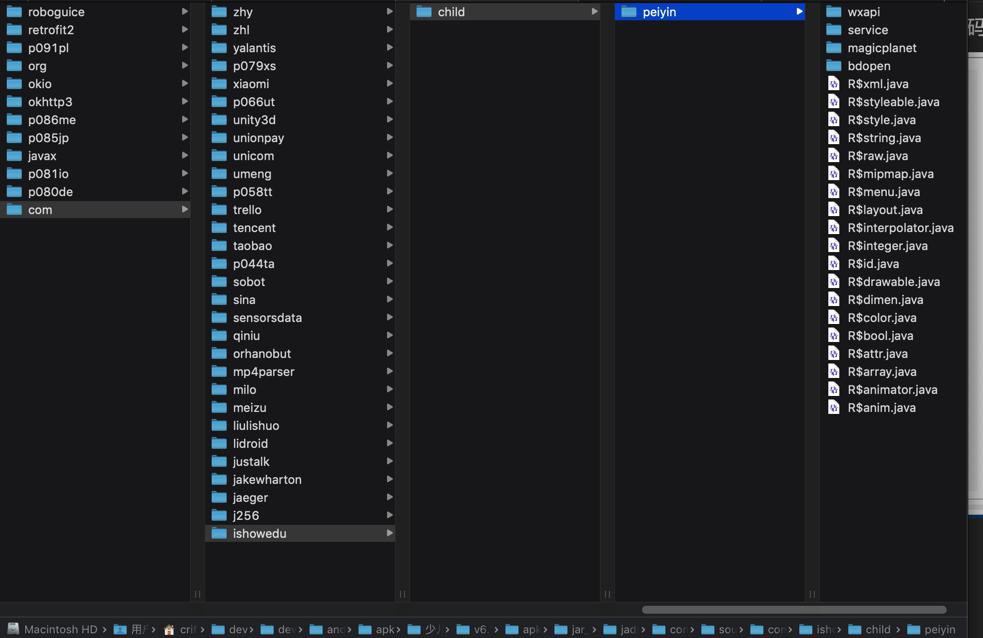Click the peiyin folder icon
The image size is (983, 638).
629,12
